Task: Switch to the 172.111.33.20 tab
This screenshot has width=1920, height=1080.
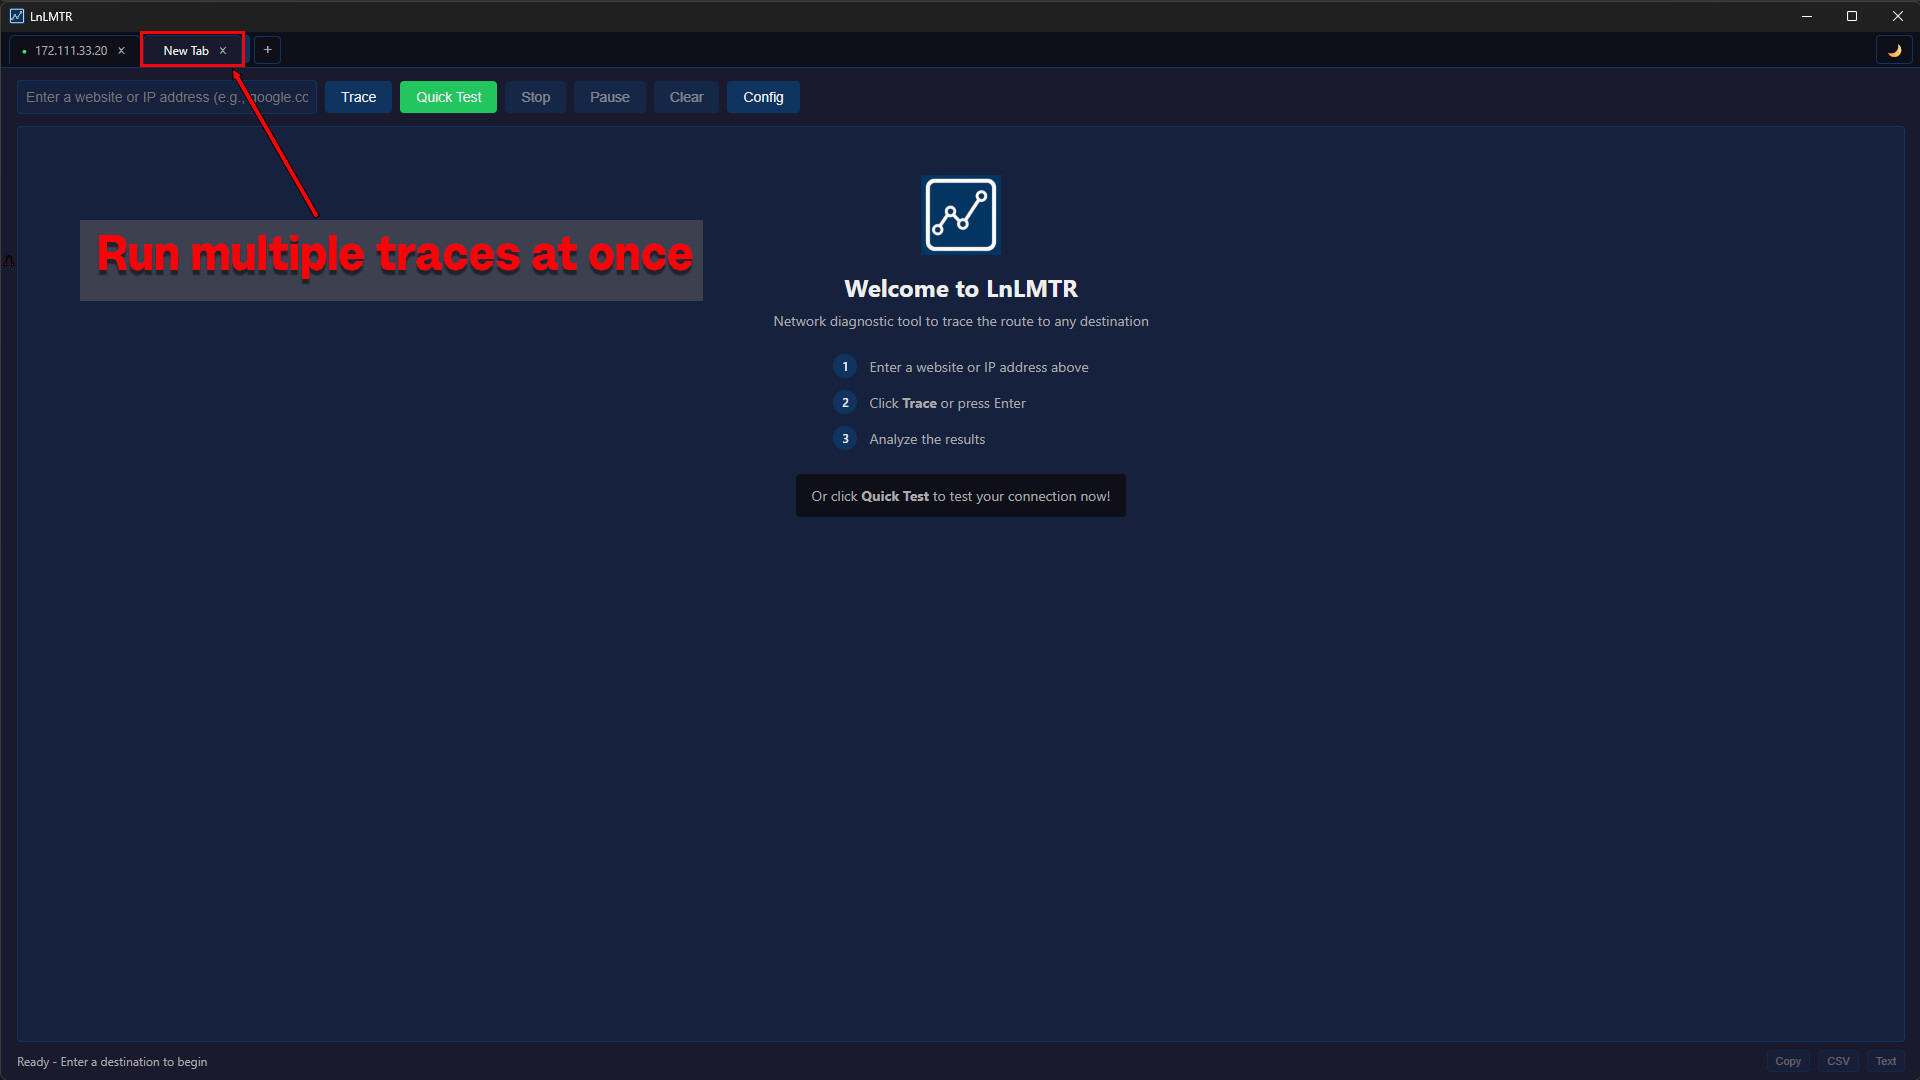Action: [70, 50]
